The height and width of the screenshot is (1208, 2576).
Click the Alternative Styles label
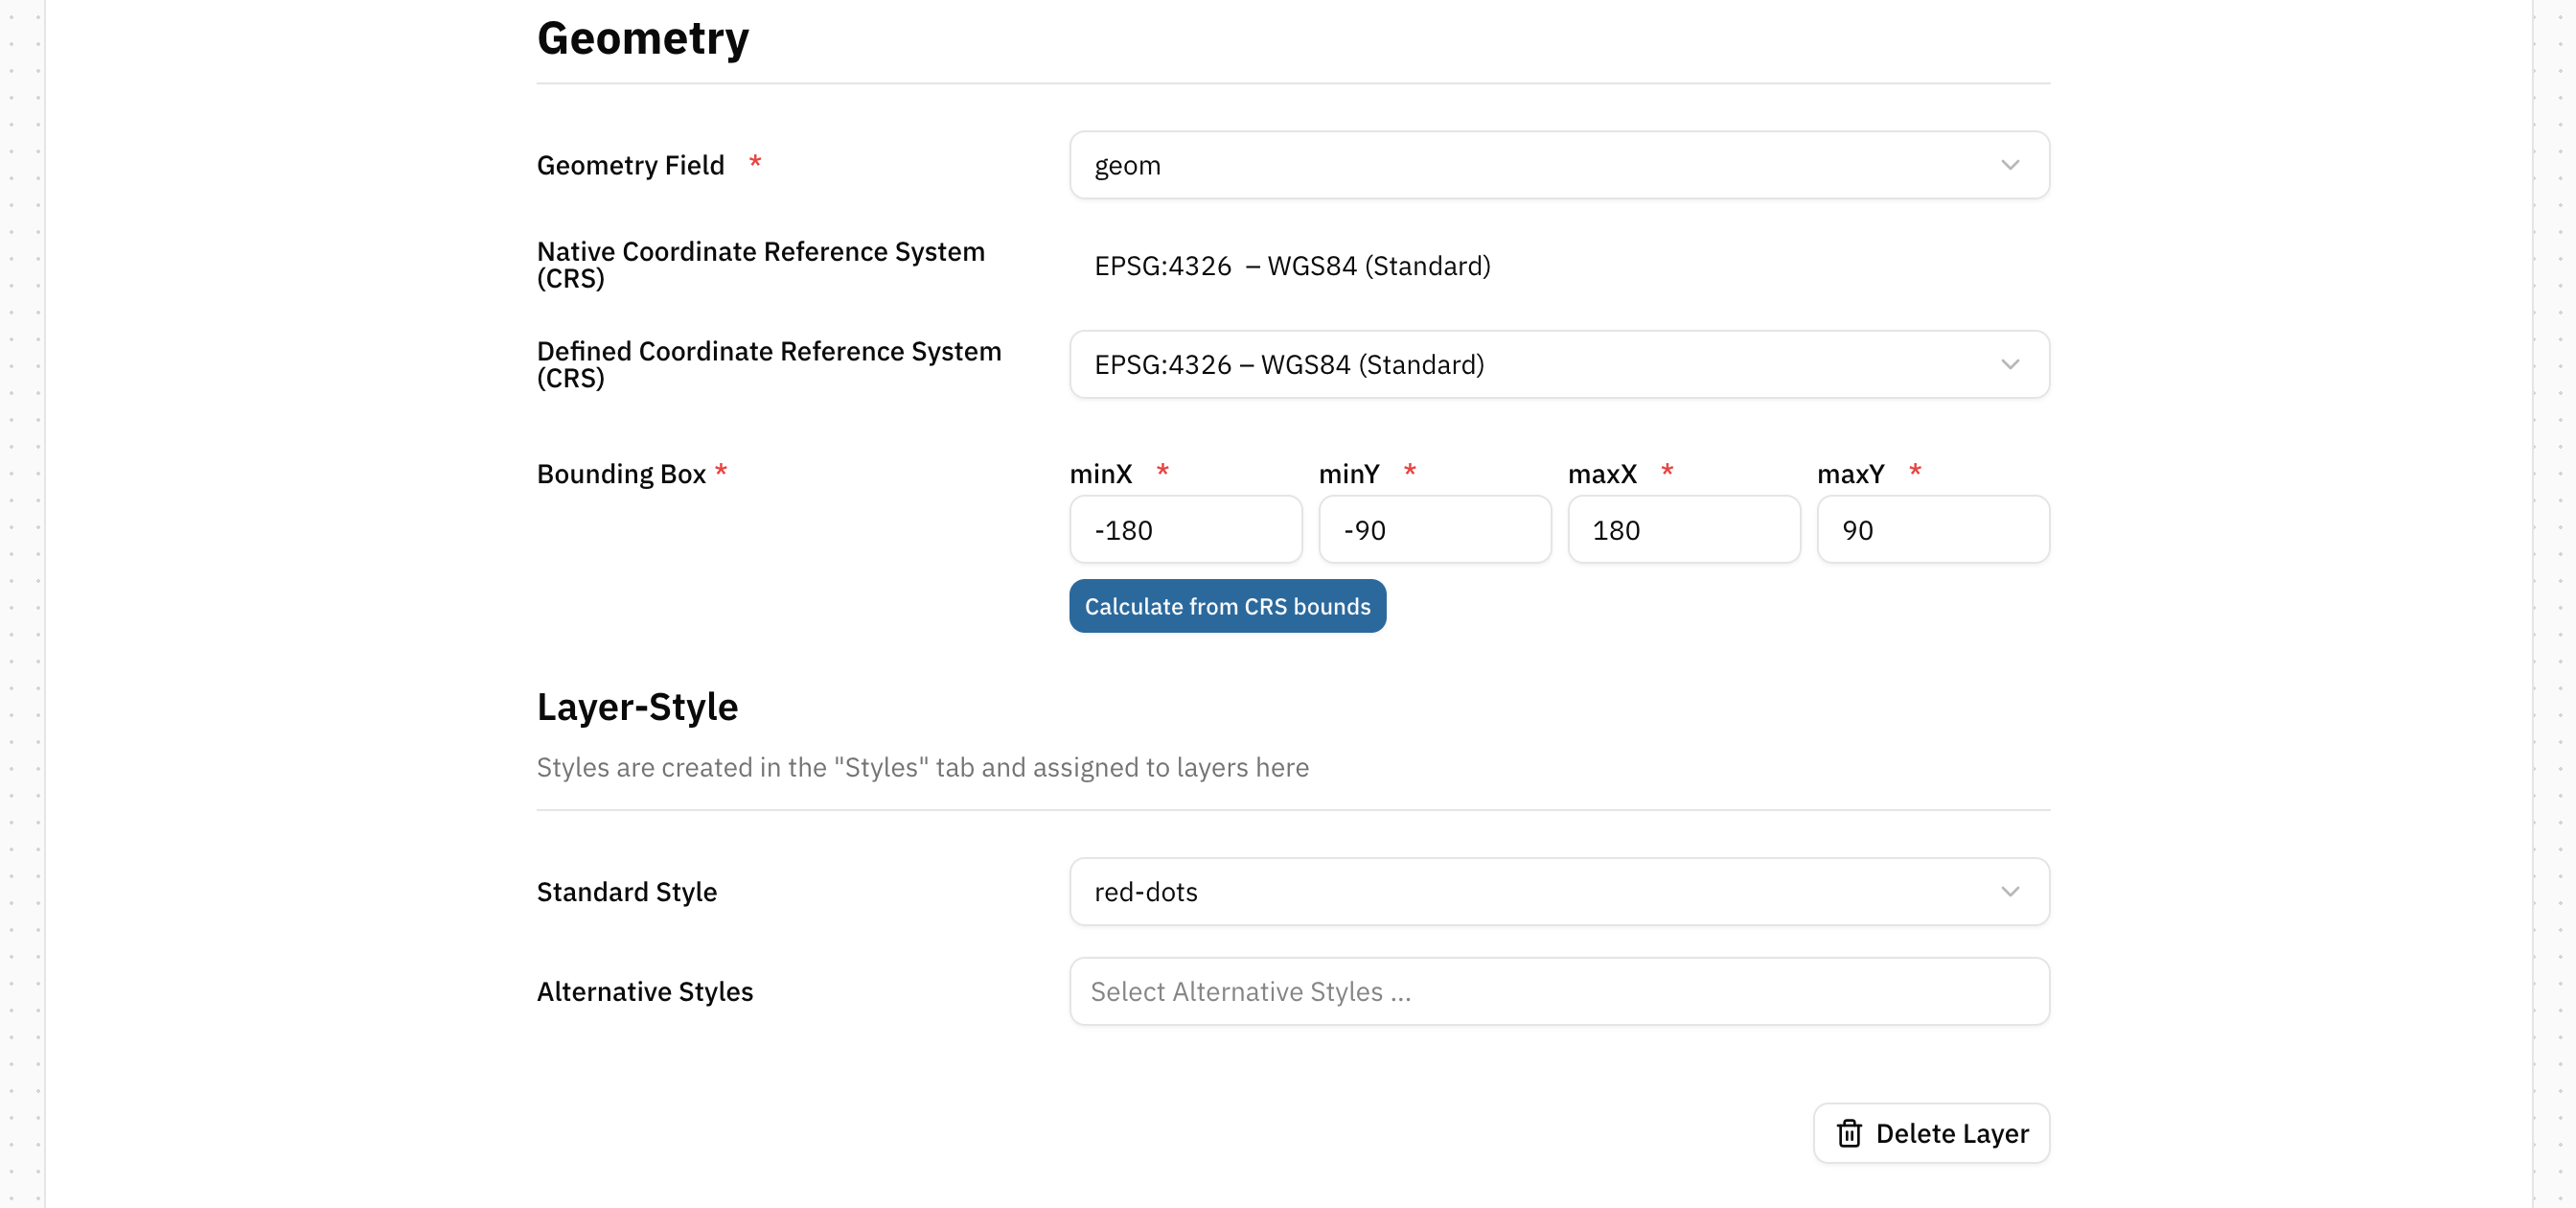pyautogui.click(x=645, y=992)
